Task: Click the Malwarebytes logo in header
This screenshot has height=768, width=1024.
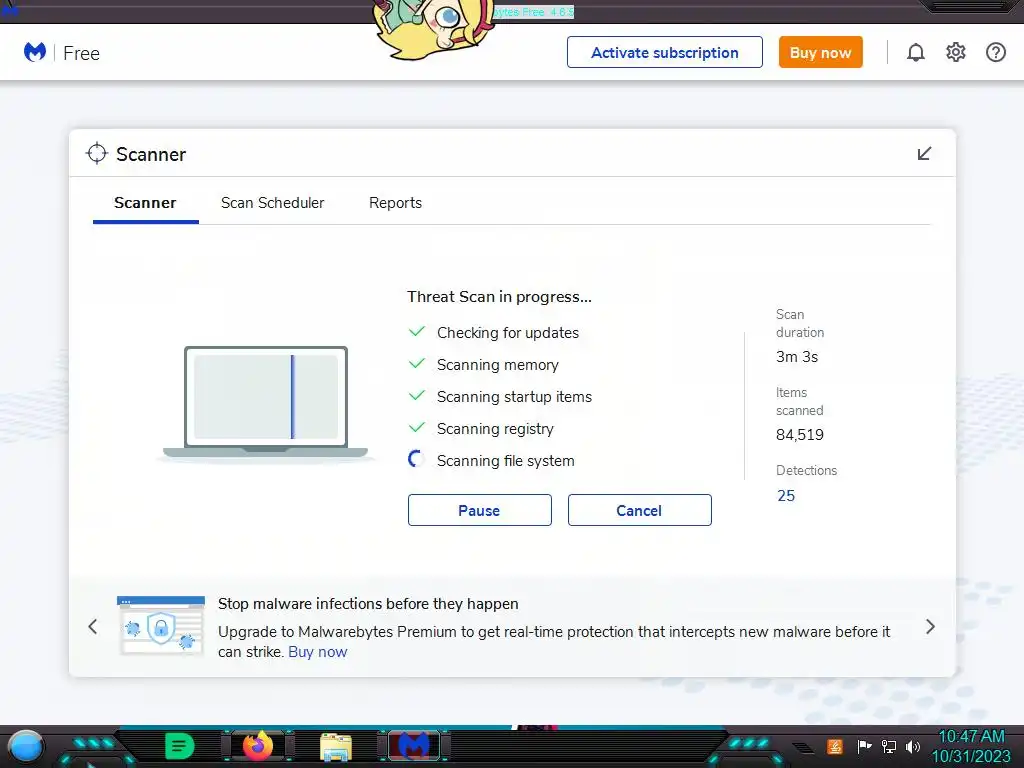Action: coord(35,52)
